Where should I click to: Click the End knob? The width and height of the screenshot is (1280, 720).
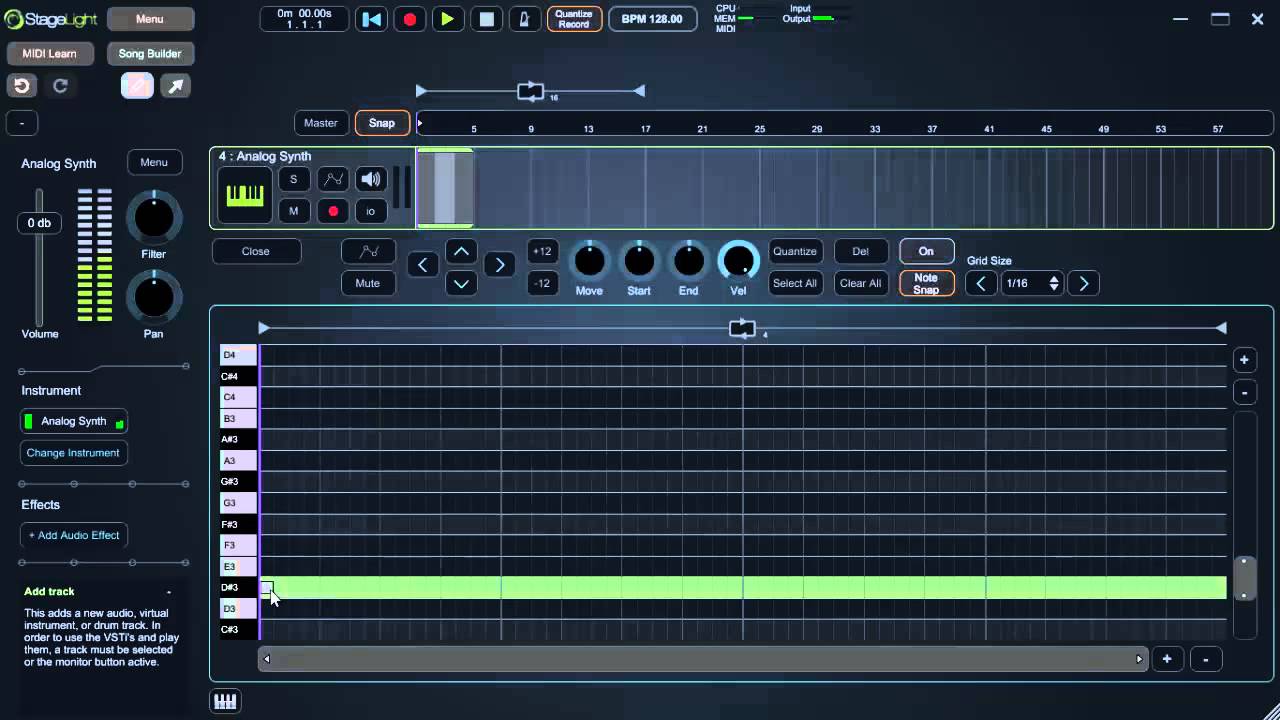click(x=688, y=261)
